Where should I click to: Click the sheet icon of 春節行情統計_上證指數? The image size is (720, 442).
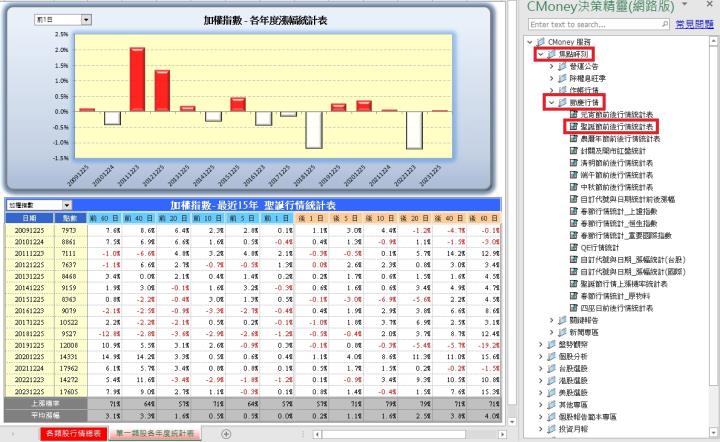click(574, 211)
